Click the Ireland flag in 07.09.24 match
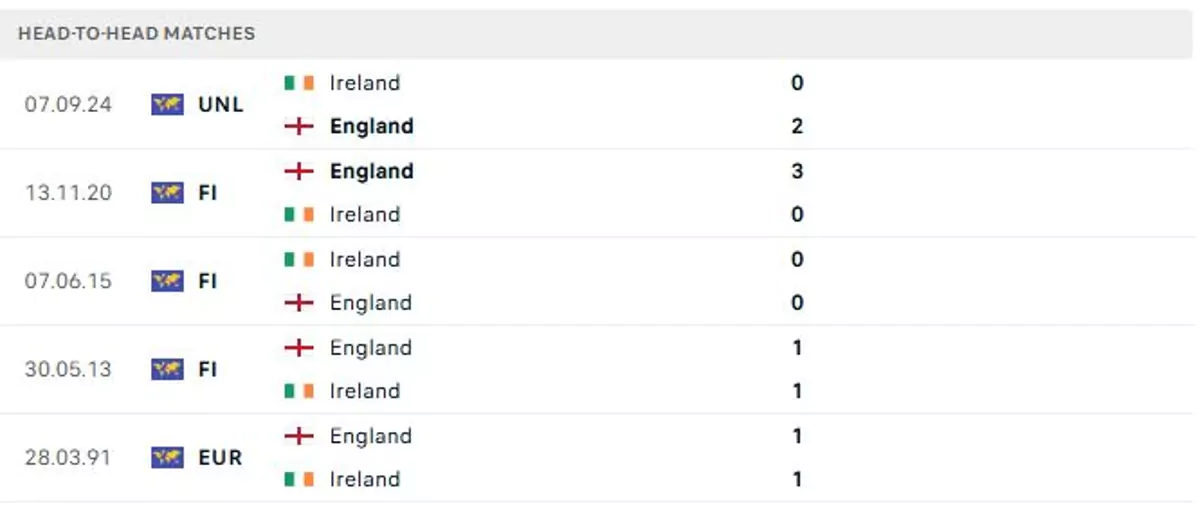 (299, 83)
